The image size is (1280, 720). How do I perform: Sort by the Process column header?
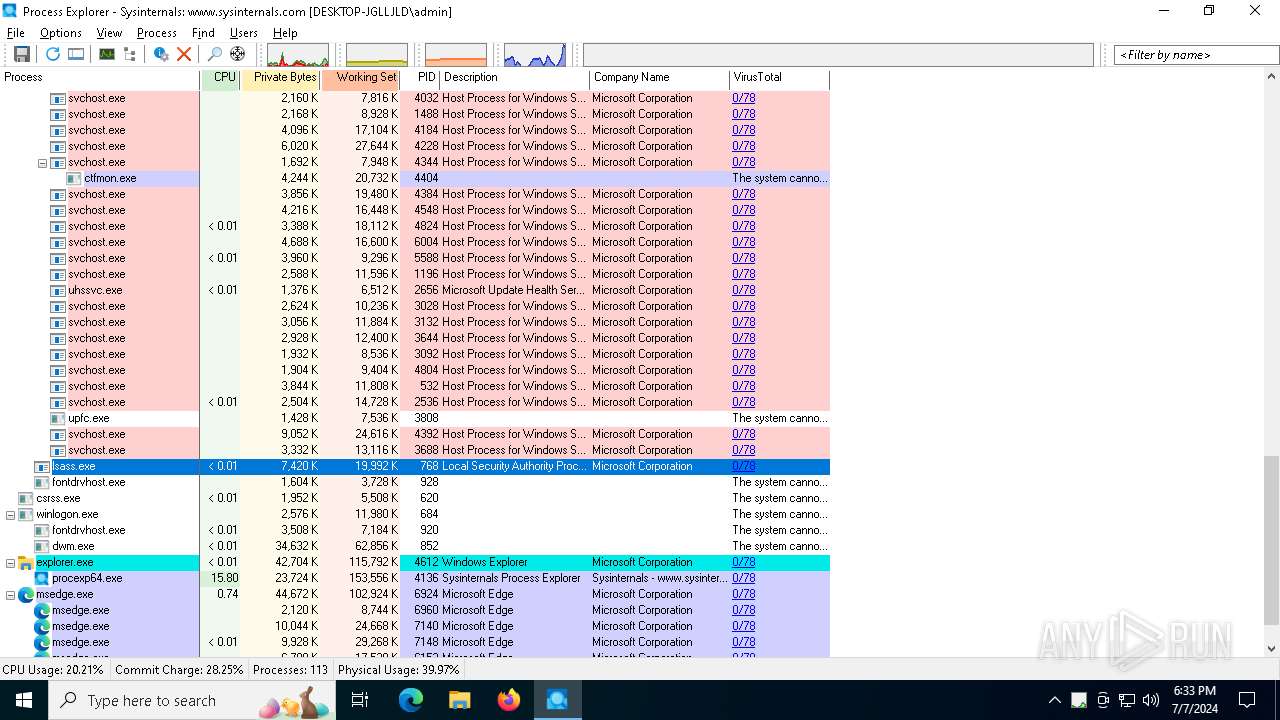click(x=100, y=78)
